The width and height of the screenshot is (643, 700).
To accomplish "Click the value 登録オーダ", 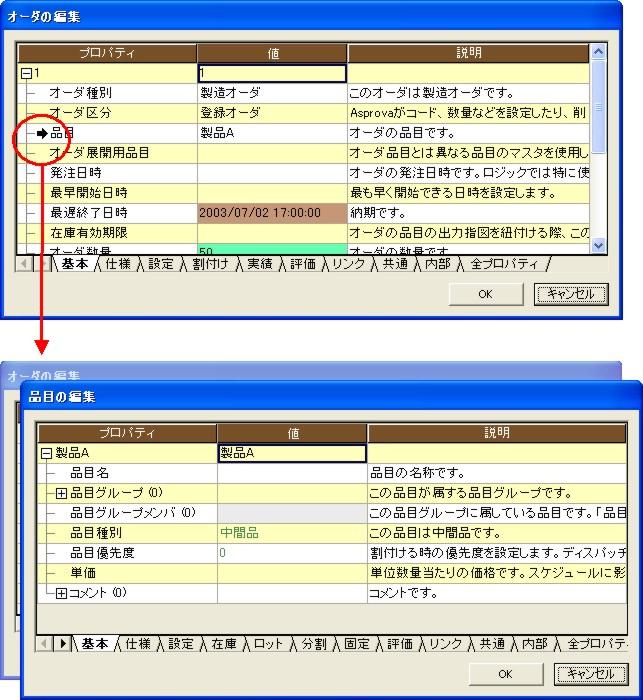I will [230, 113].
